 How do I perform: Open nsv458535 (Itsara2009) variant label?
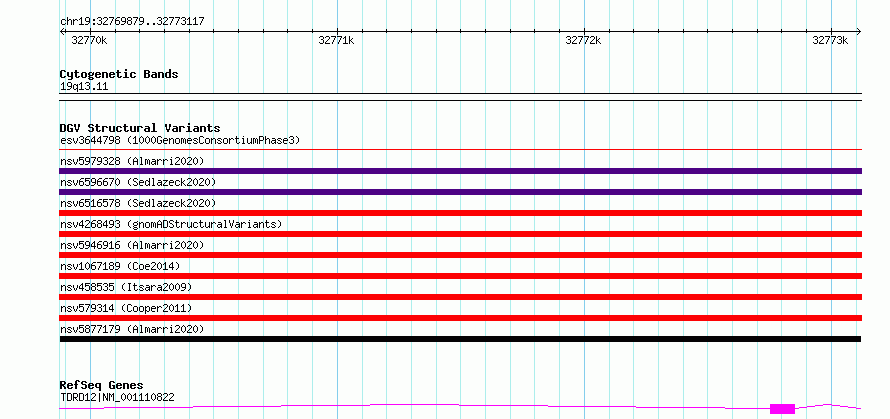click(126, 287)
